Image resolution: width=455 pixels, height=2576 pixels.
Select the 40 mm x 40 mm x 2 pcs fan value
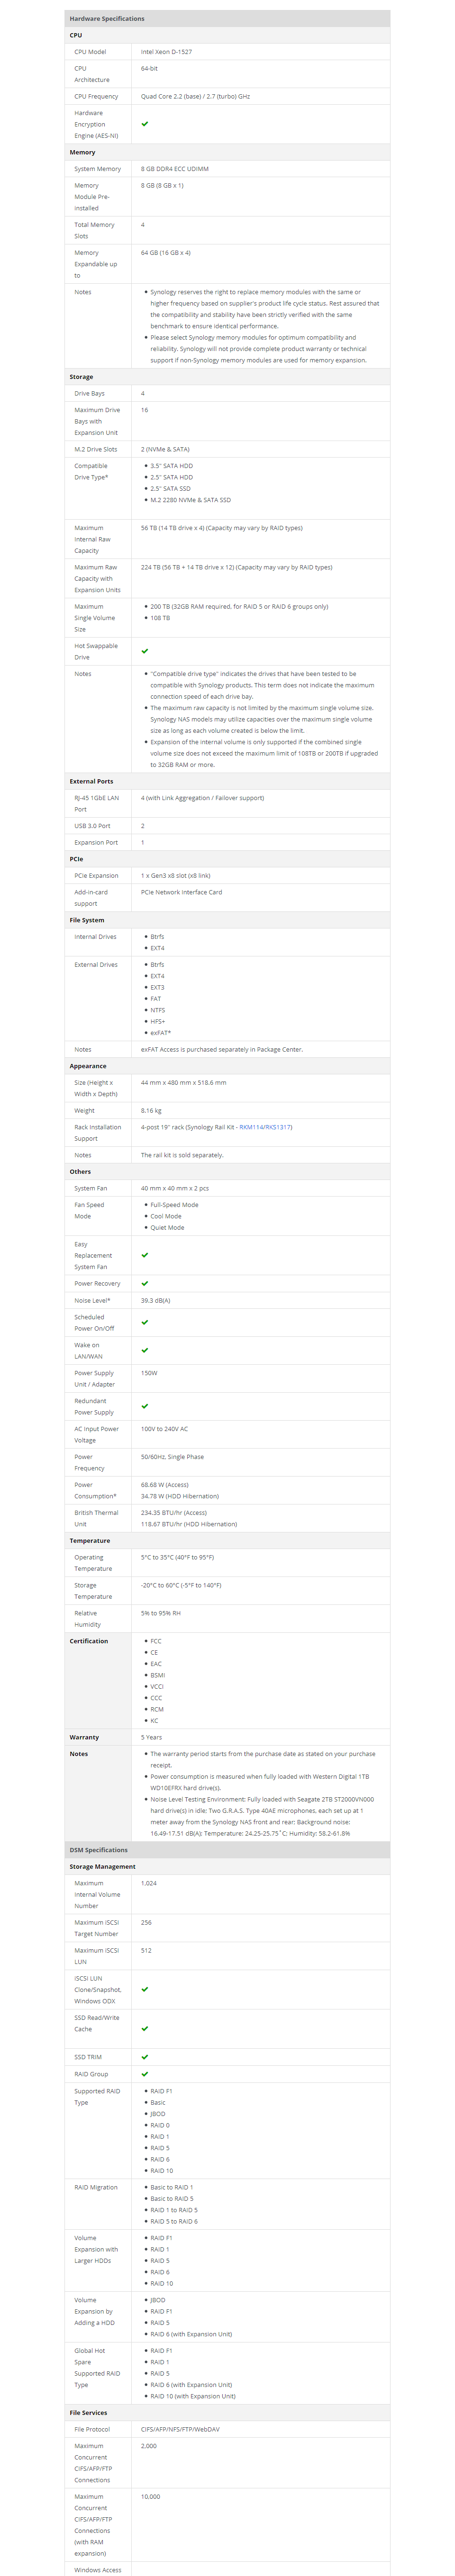point(175,1189)
